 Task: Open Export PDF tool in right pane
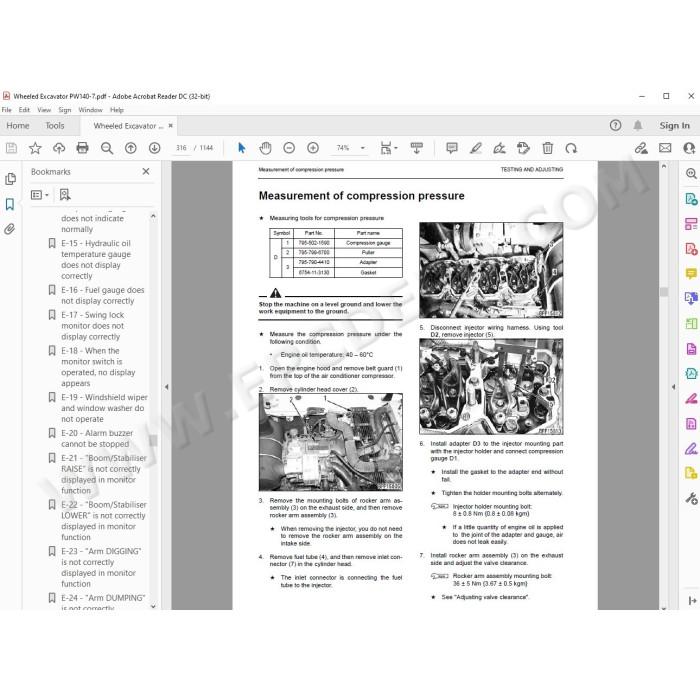[x=691, y=199]
